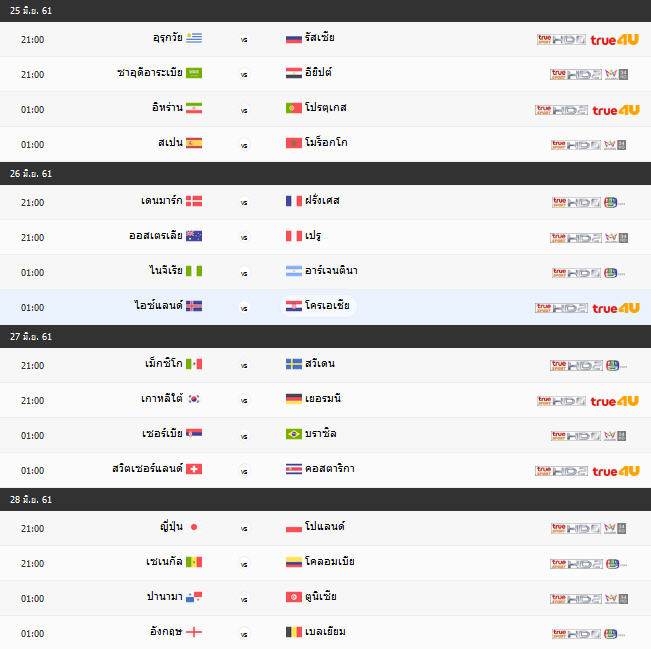
Task: Open the โครเอเชีย team link
Action: click(327, 306)
